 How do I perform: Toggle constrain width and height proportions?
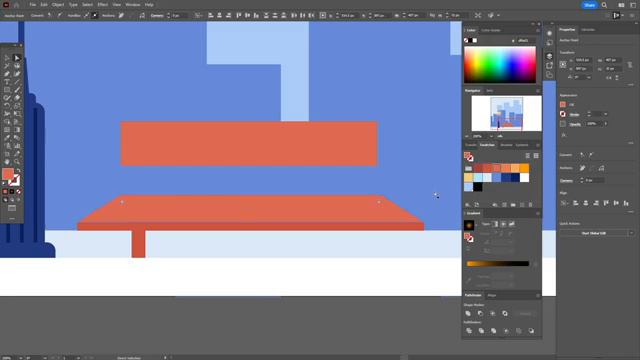(630, 65)
